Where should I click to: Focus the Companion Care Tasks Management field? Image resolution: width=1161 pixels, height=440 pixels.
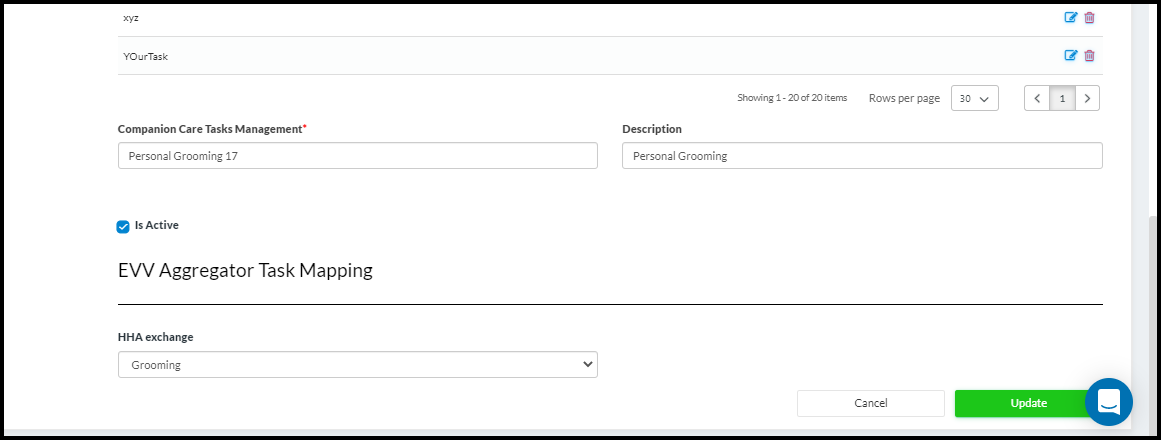coord(357,156)
